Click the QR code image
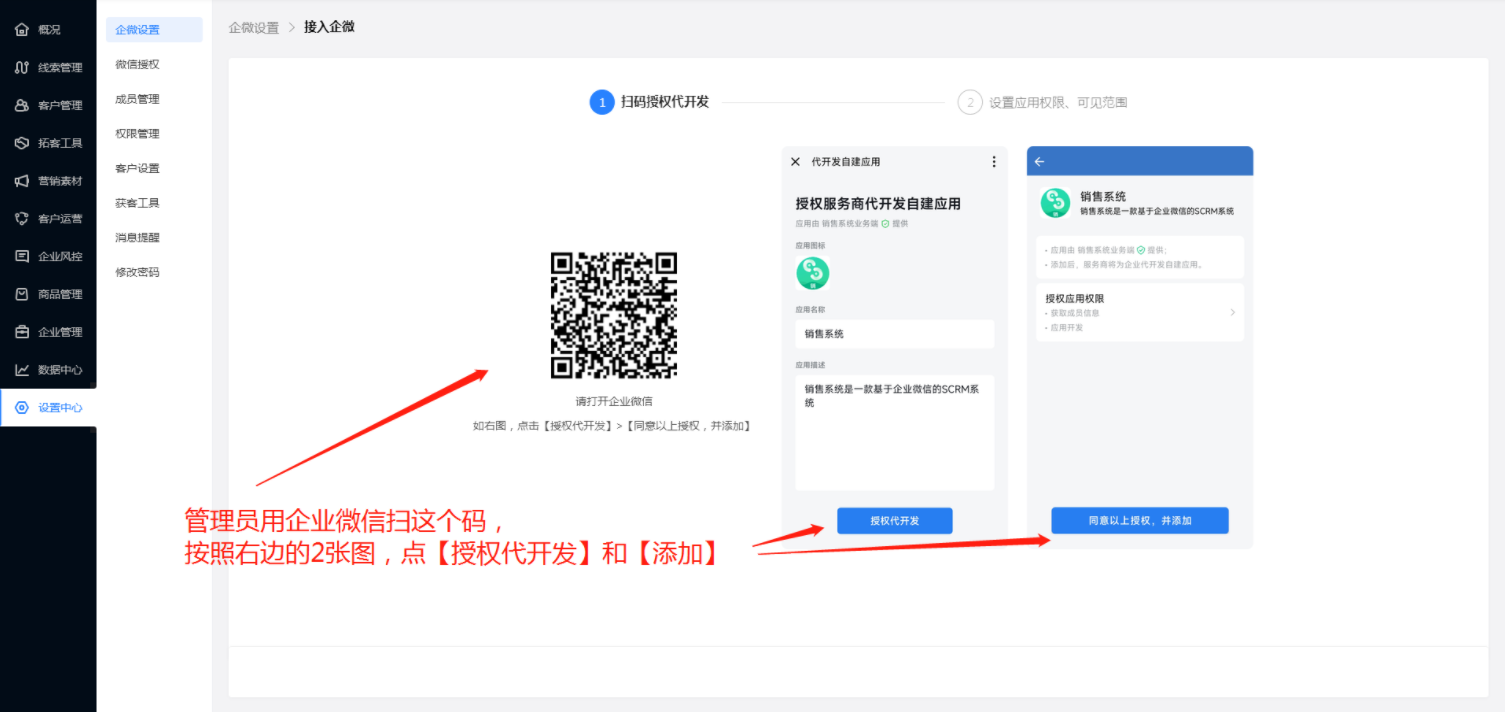1505x712 pixels. [614, 315]
